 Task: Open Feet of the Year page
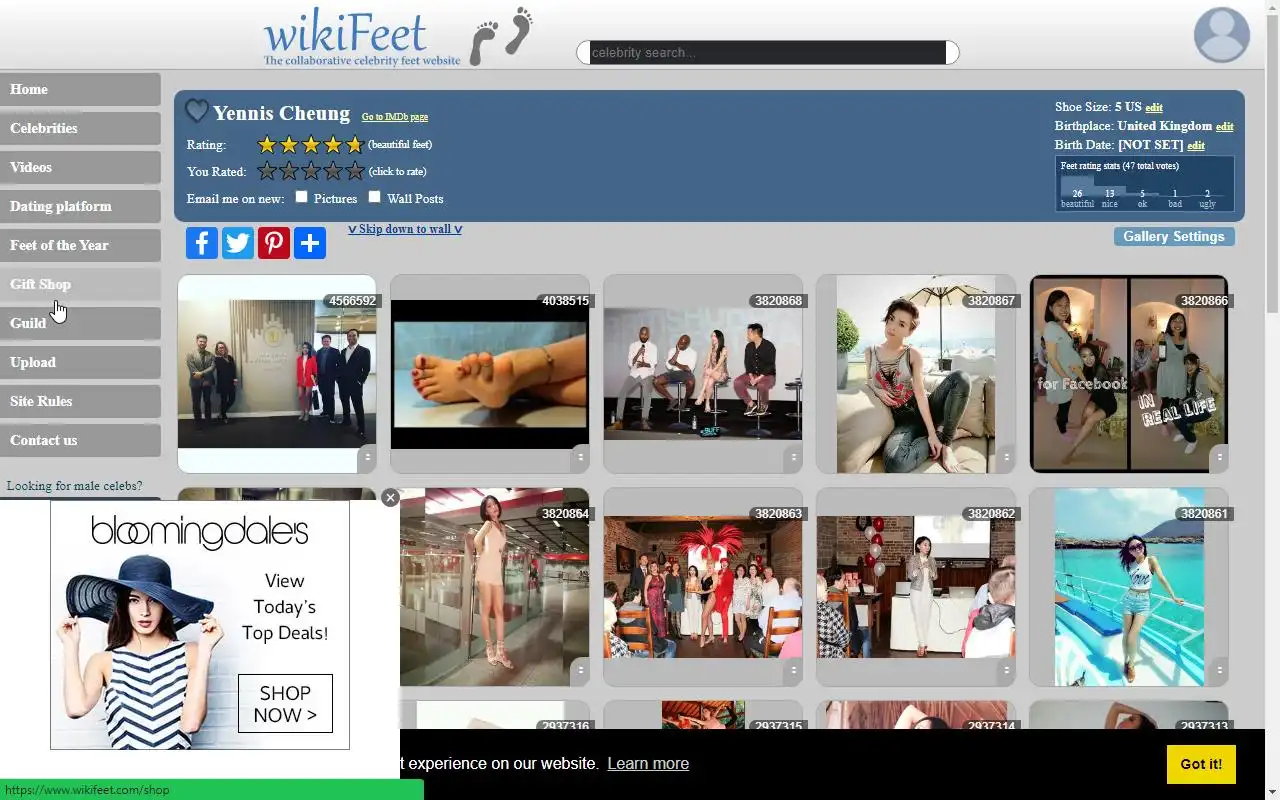[80, 245]
